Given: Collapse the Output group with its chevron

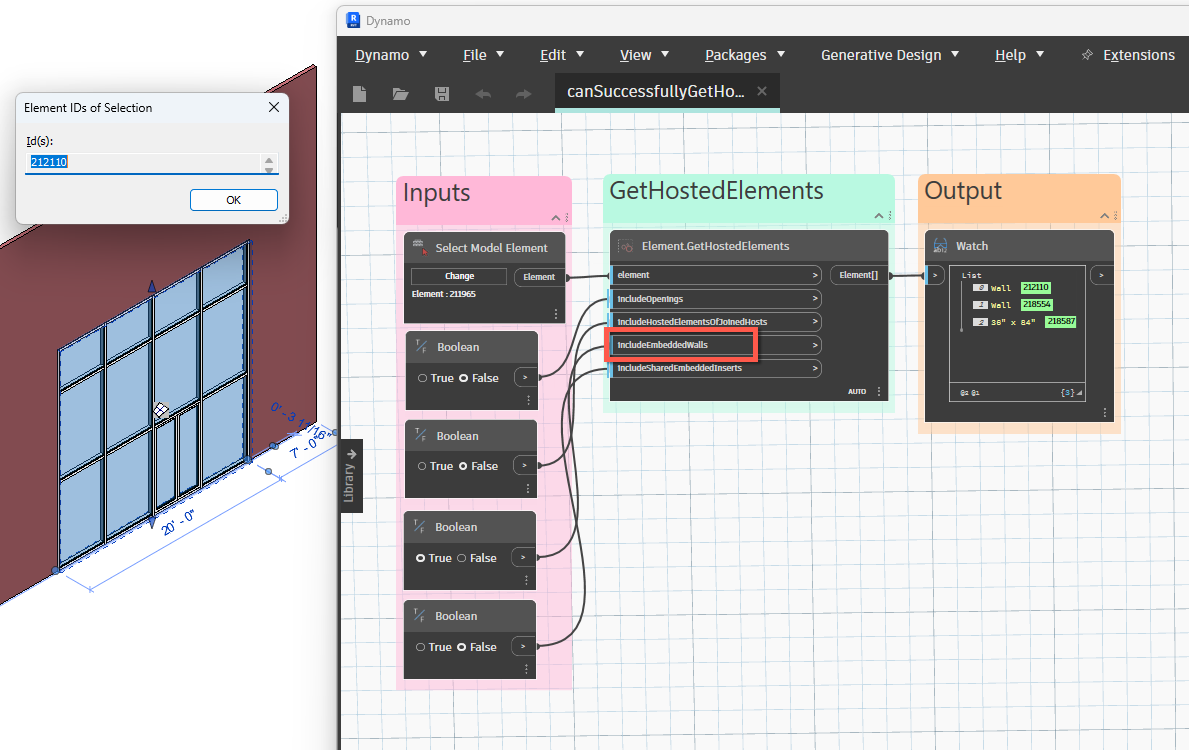Looking at the screenshot, I should (x=1105, y=216).
